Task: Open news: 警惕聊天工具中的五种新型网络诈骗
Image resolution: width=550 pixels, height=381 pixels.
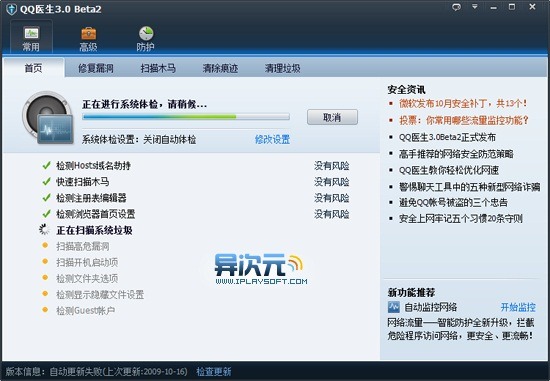Action: tap(470, 187)
